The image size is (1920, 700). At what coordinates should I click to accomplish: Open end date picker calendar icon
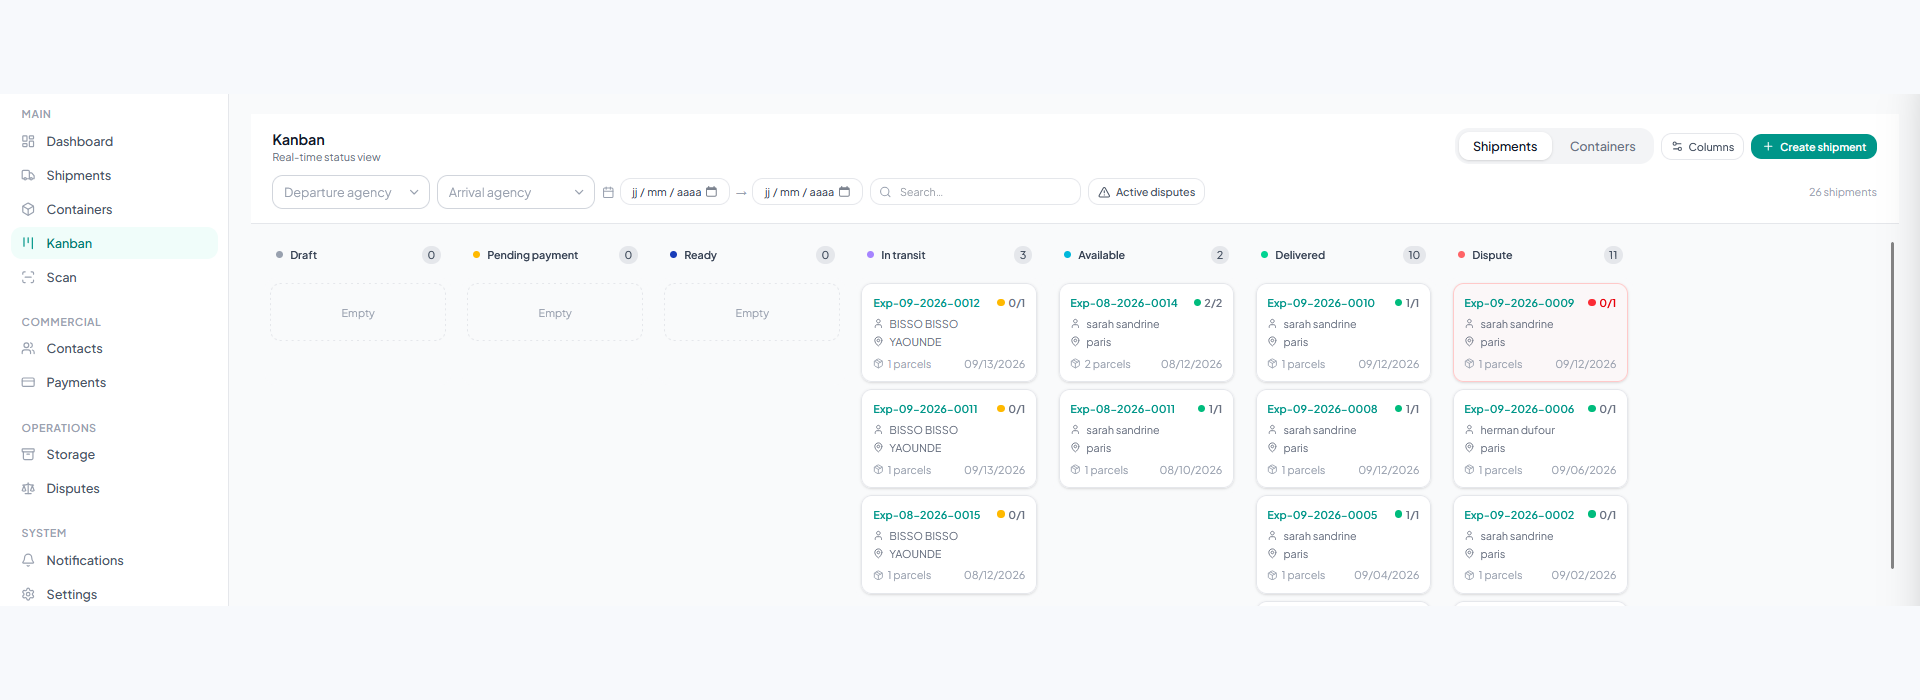click(x=845, y=192)
